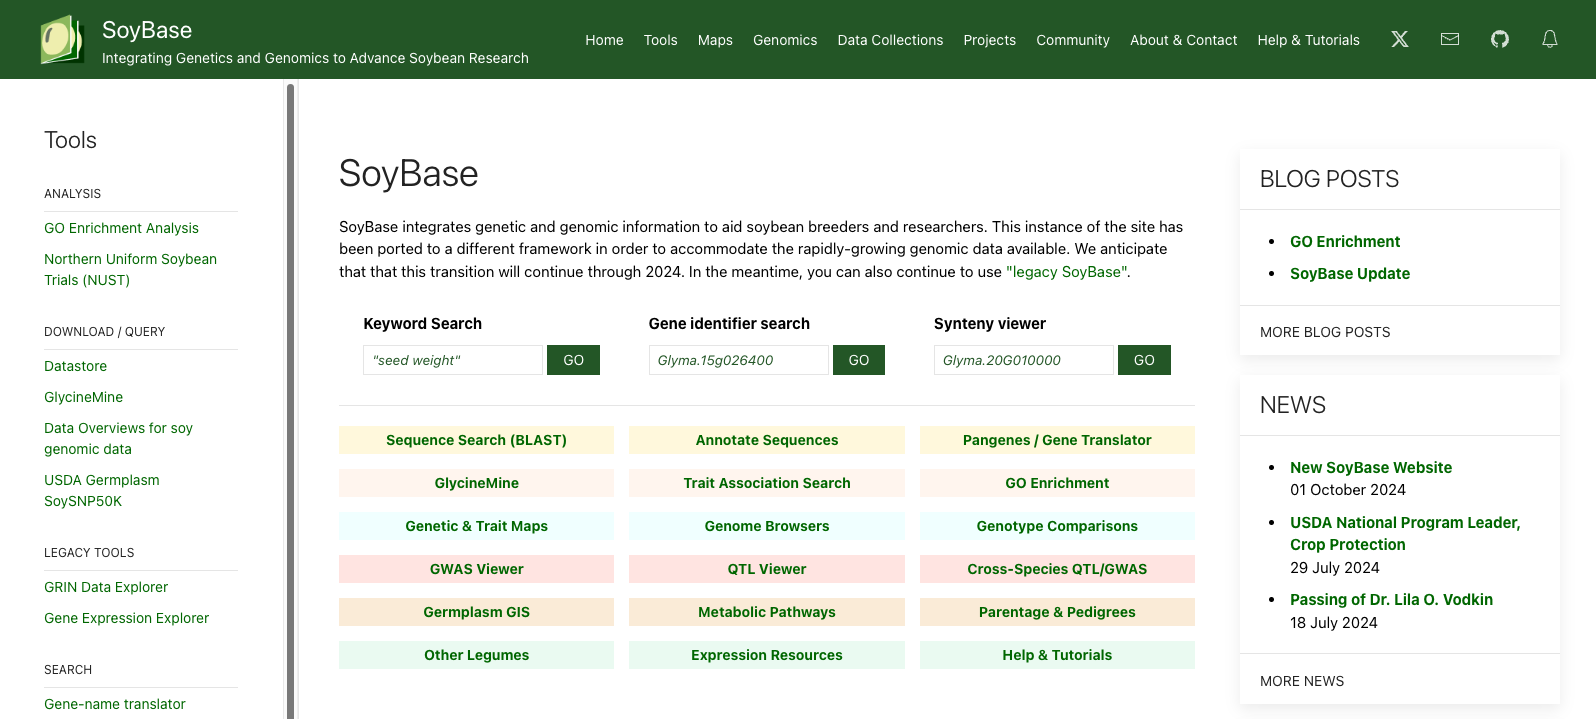
Task: Open GWAS Viewer
Action: tap(476, 569)
